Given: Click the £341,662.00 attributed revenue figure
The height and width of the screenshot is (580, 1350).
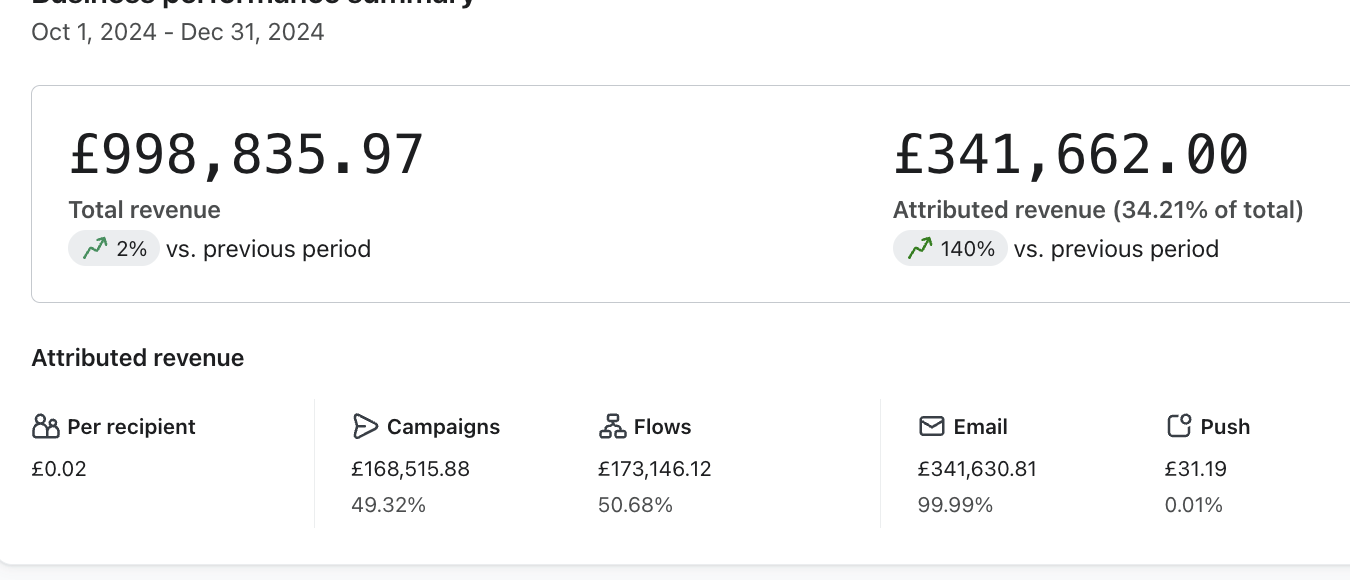Looking at the screenshot, I should pyautogui.click(x=1071, y=155).
